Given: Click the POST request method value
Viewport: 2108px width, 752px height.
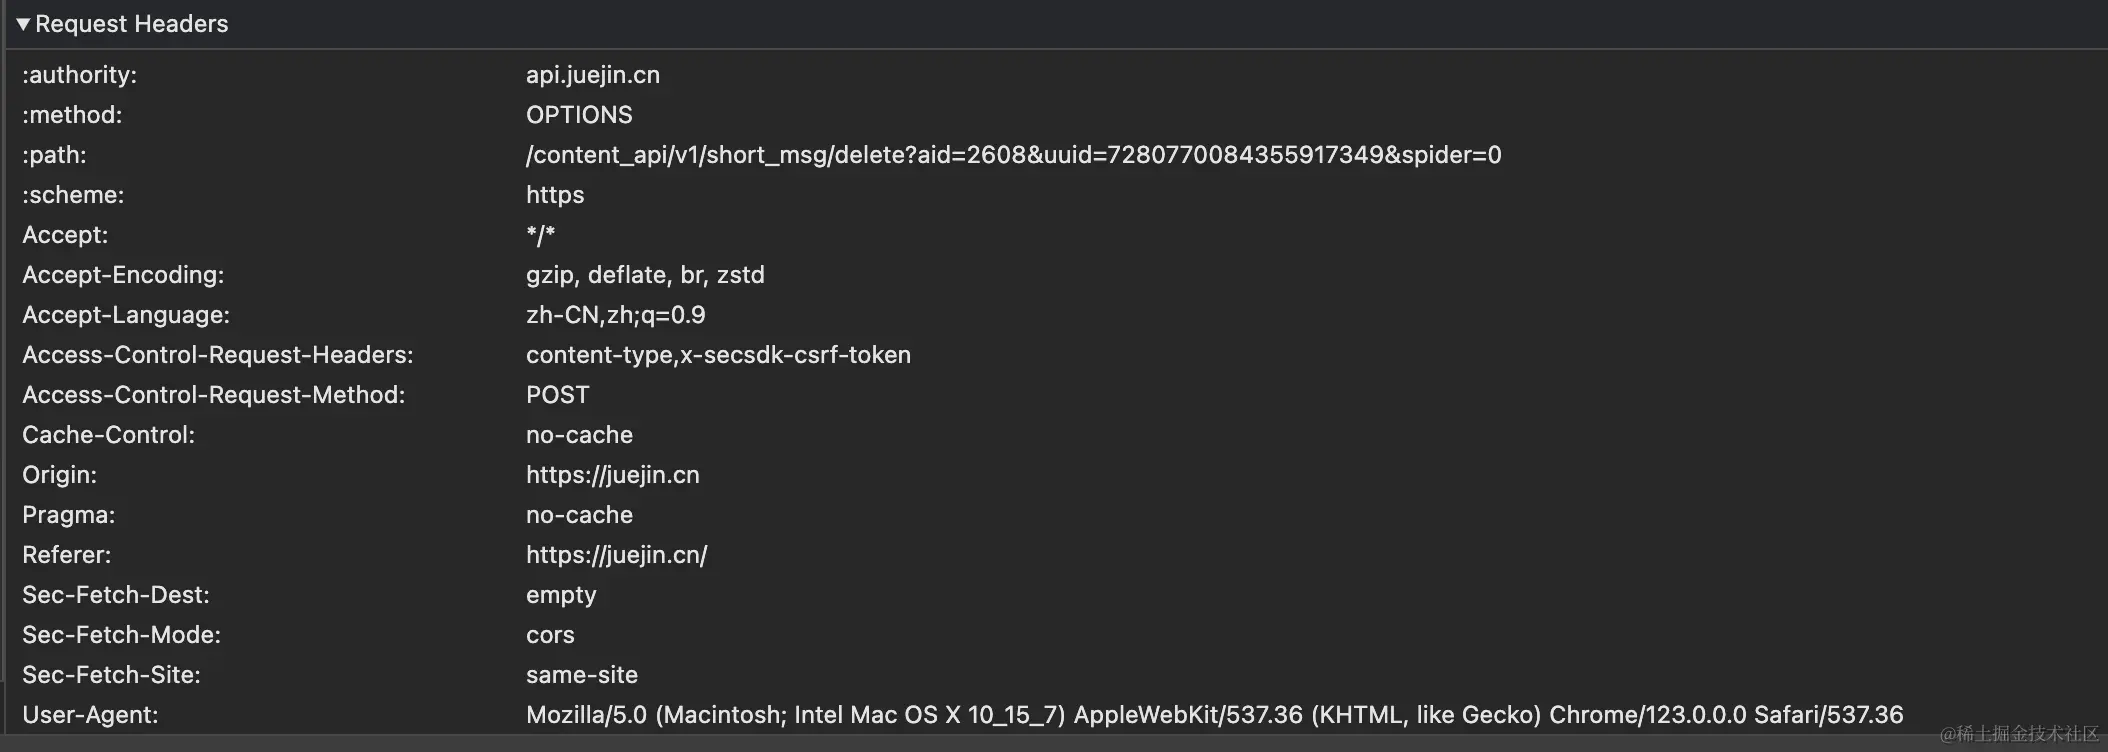Looking at the screenshot, I should [558, 395].
